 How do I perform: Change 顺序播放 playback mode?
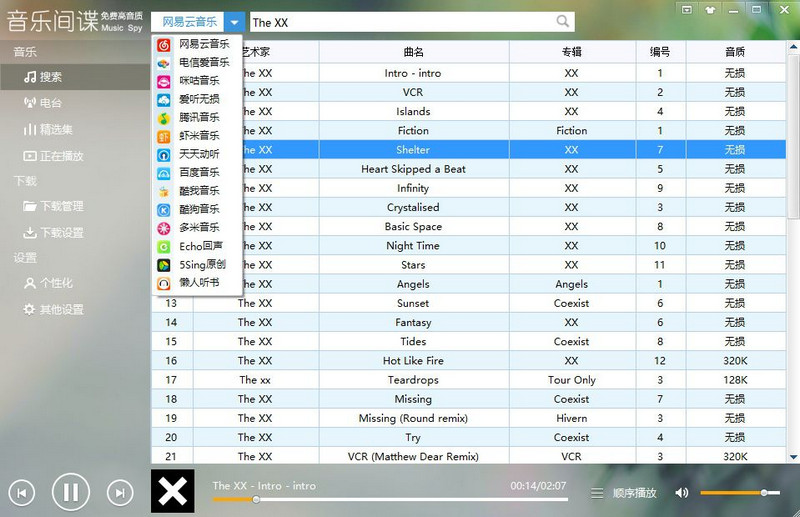[x=634, y=493]
